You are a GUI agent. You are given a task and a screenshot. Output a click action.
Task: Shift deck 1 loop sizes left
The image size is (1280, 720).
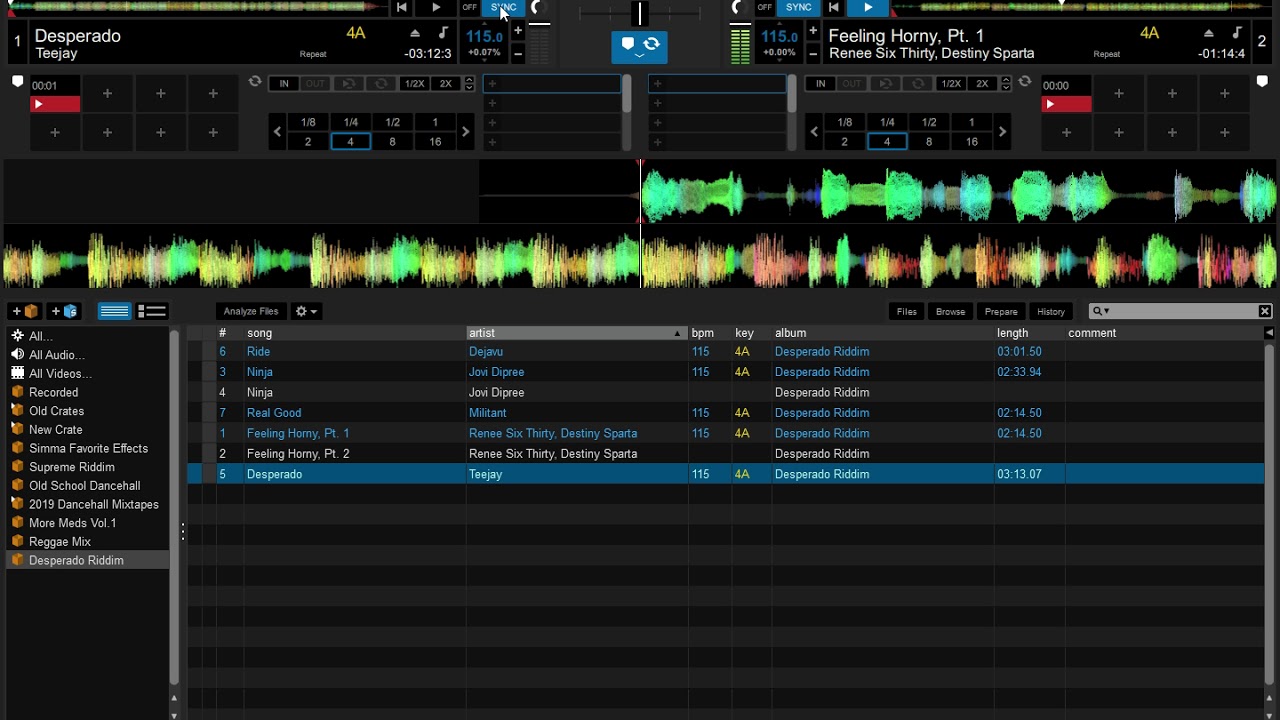tap(278, 132)
